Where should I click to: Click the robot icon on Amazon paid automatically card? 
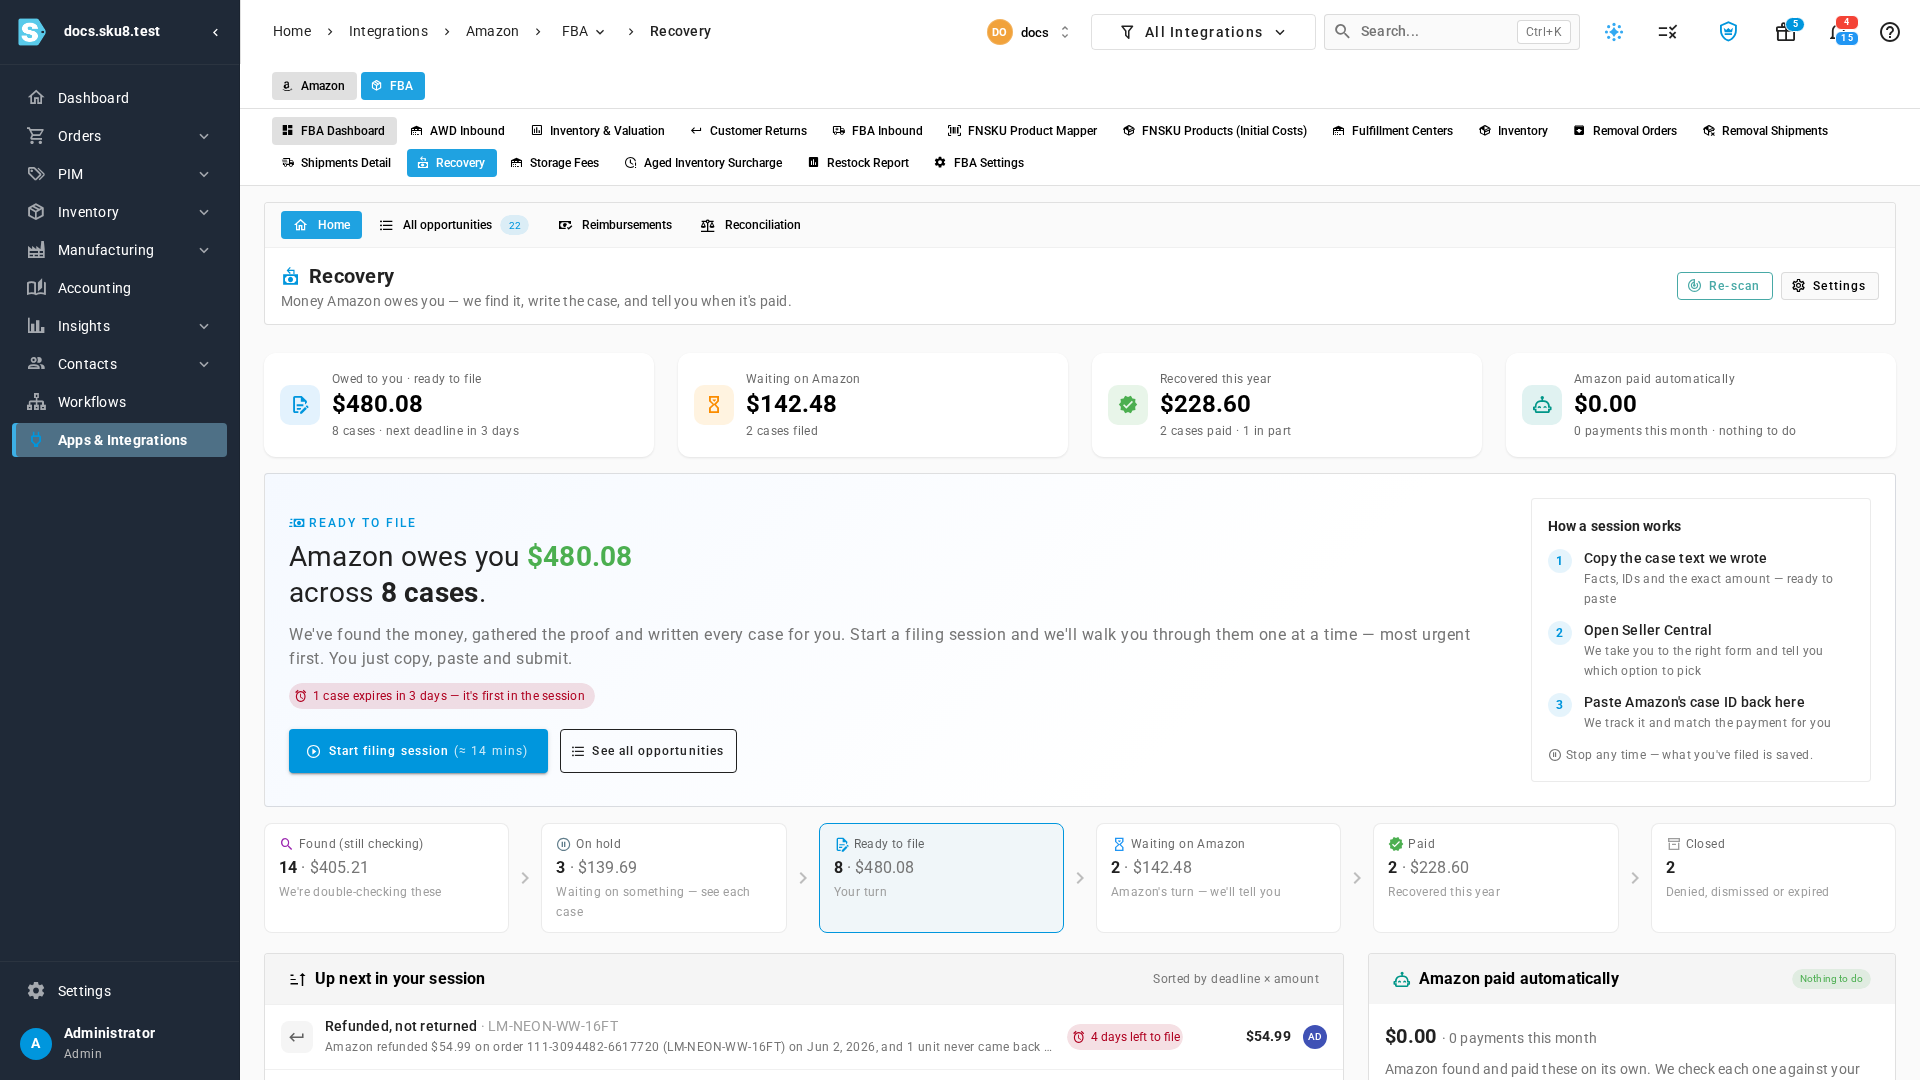point(1542,405)
